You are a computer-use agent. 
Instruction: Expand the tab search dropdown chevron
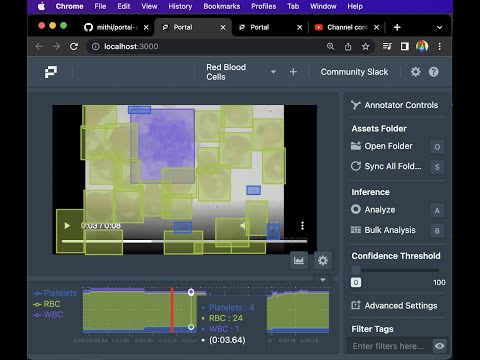[x=439, y=27]
